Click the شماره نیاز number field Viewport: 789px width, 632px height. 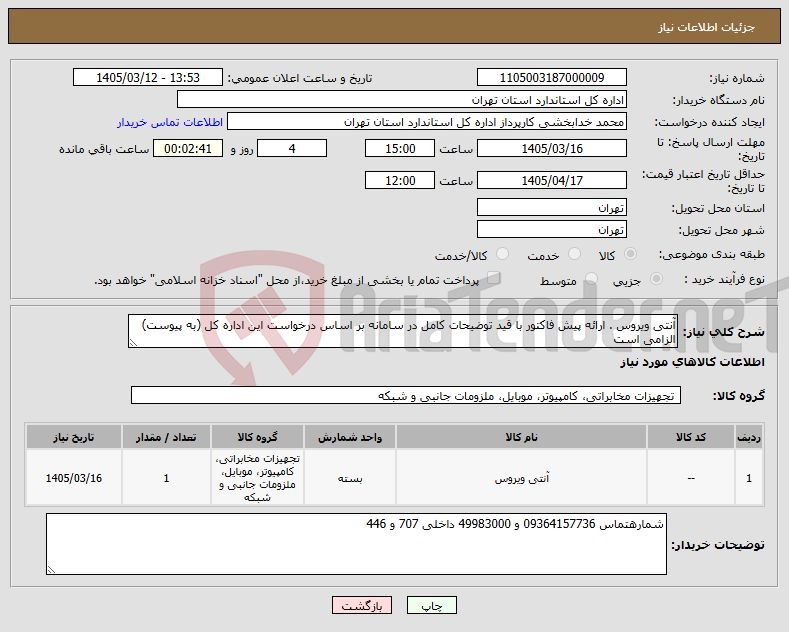[x=551, y=77]
